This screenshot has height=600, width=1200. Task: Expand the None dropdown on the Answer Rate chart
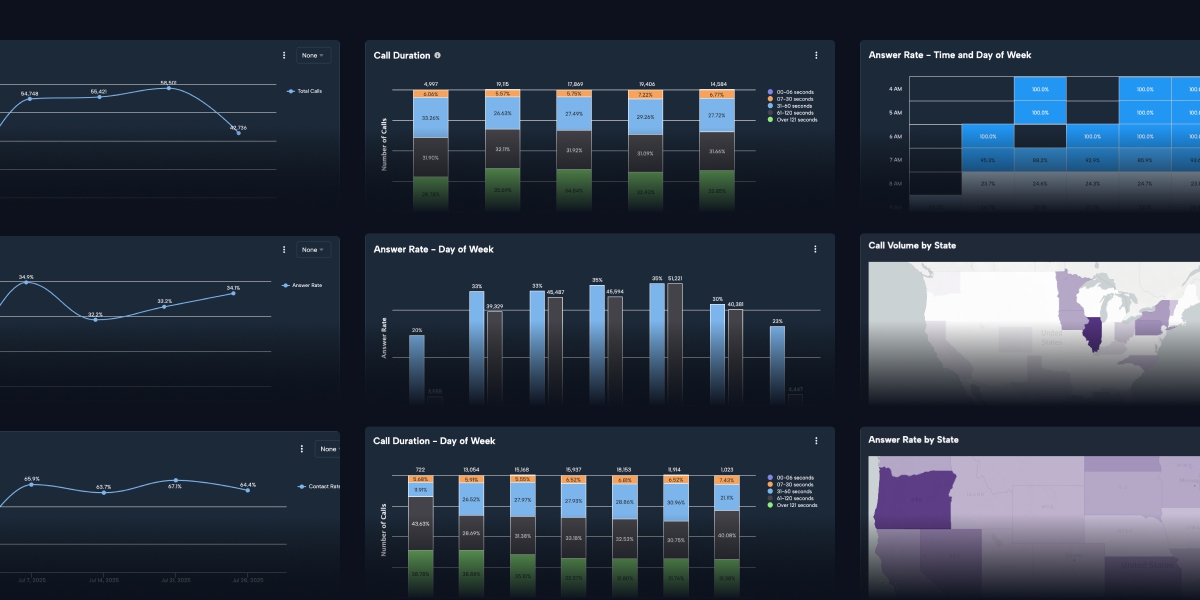tap(312, 250)
